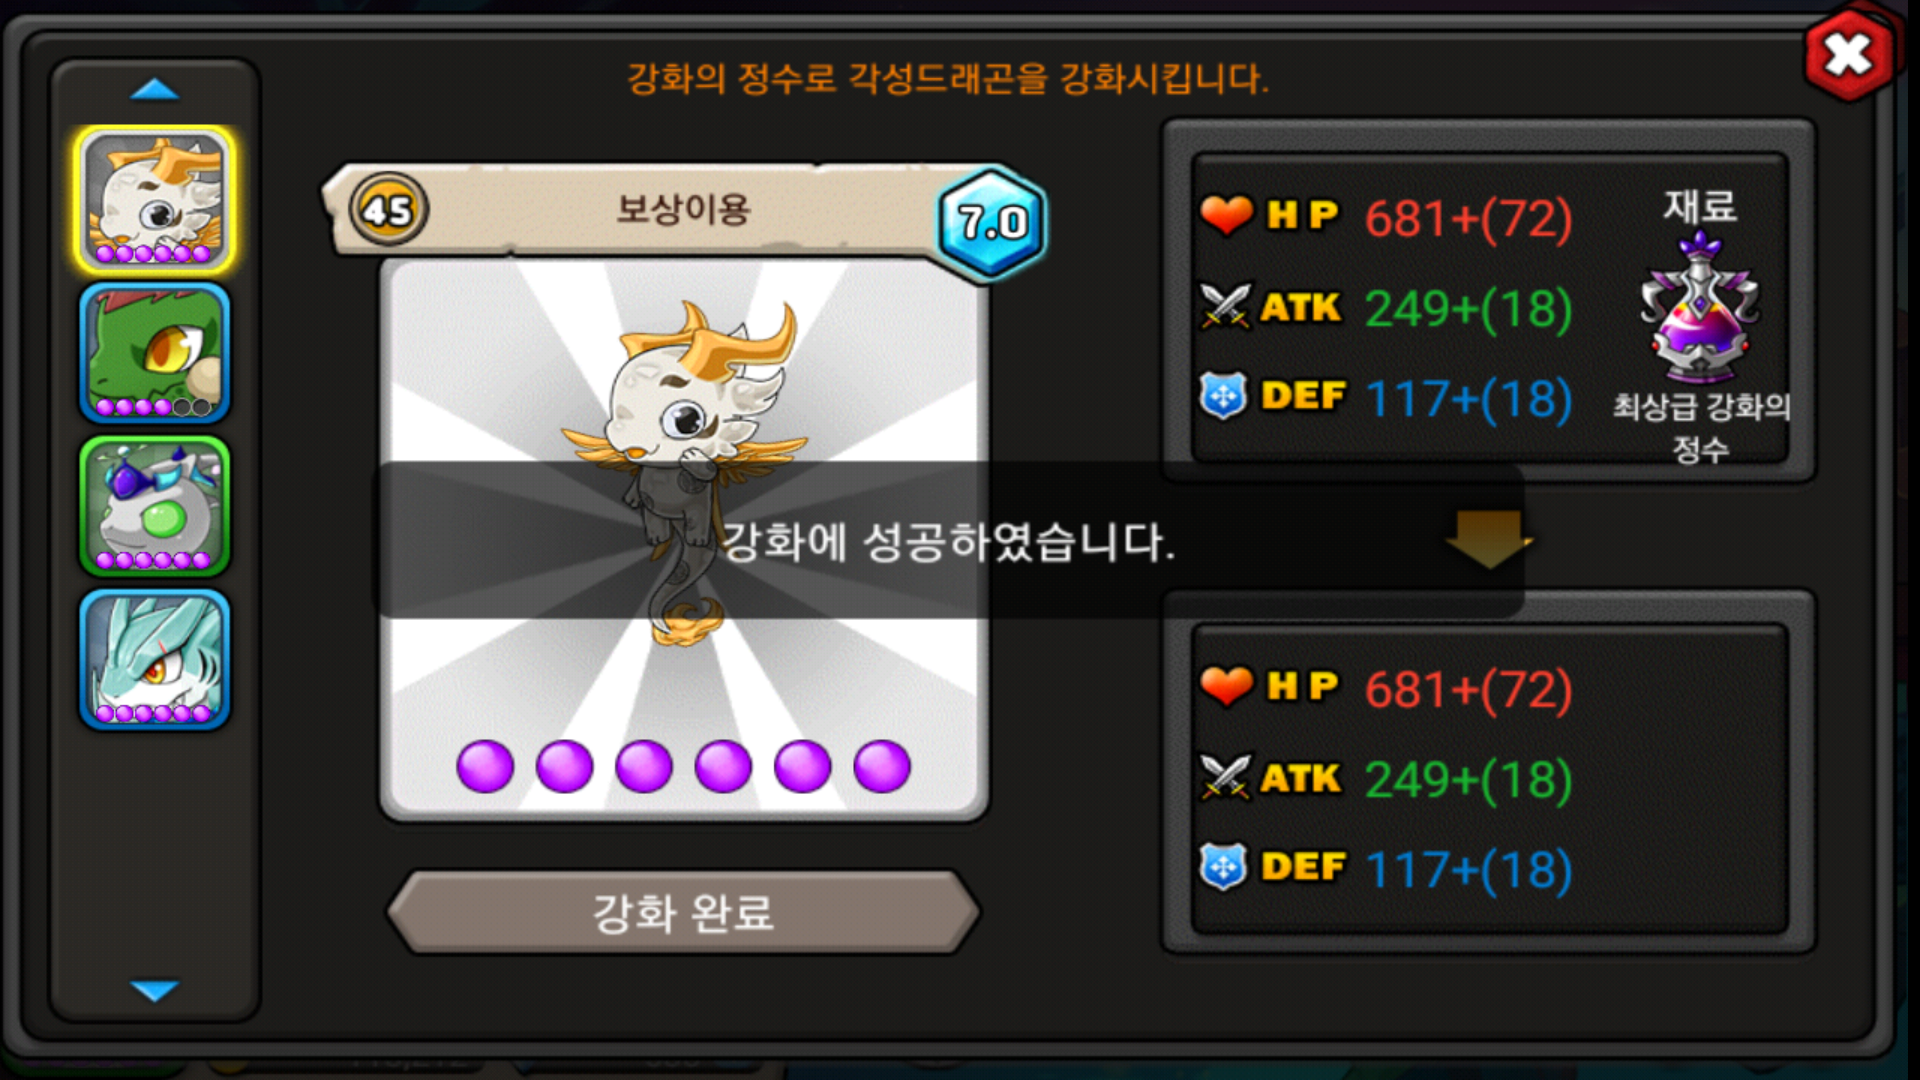This screenshot has height=1080, width=1920.
Task: Click the 강화 완료 button
Action: coord(683,912)
